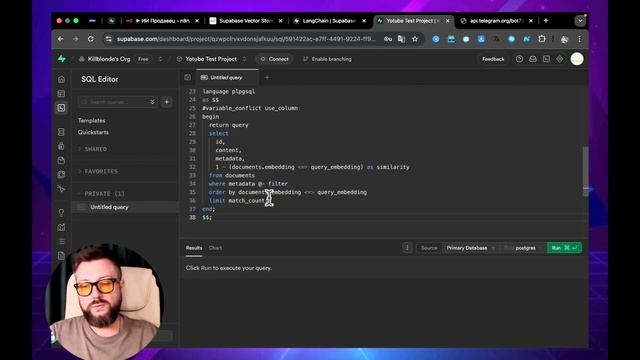640x360 pixels.
Task: Open a new SQL editor tab
Action: click(x=267, y=77)
